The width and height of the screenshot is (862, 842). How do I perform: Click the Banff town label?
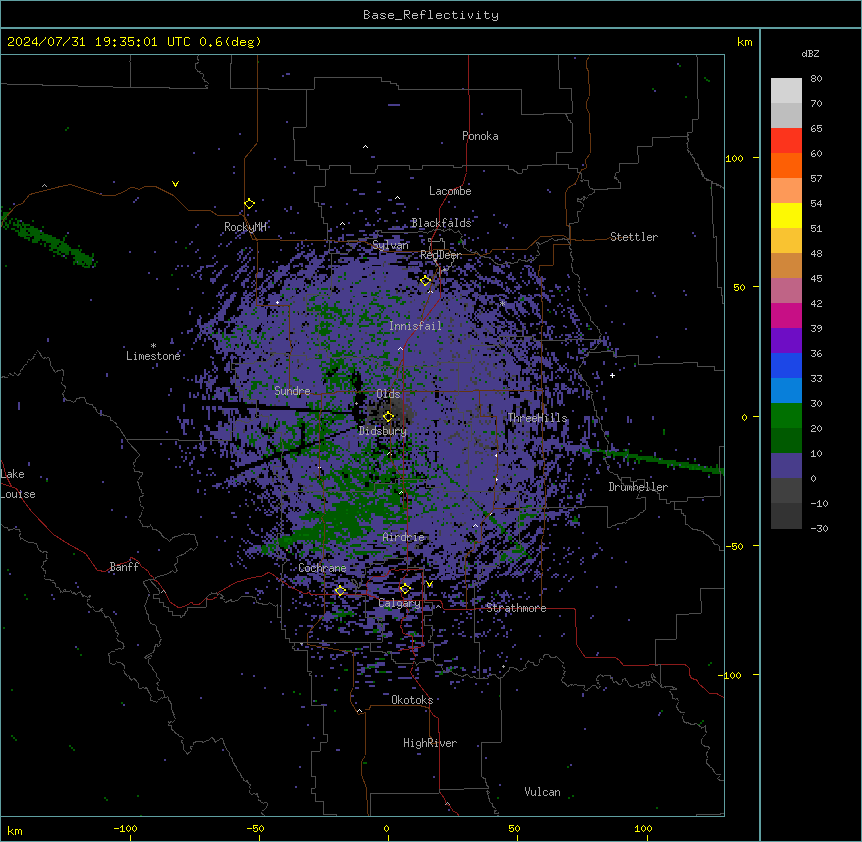coord(124,567)
